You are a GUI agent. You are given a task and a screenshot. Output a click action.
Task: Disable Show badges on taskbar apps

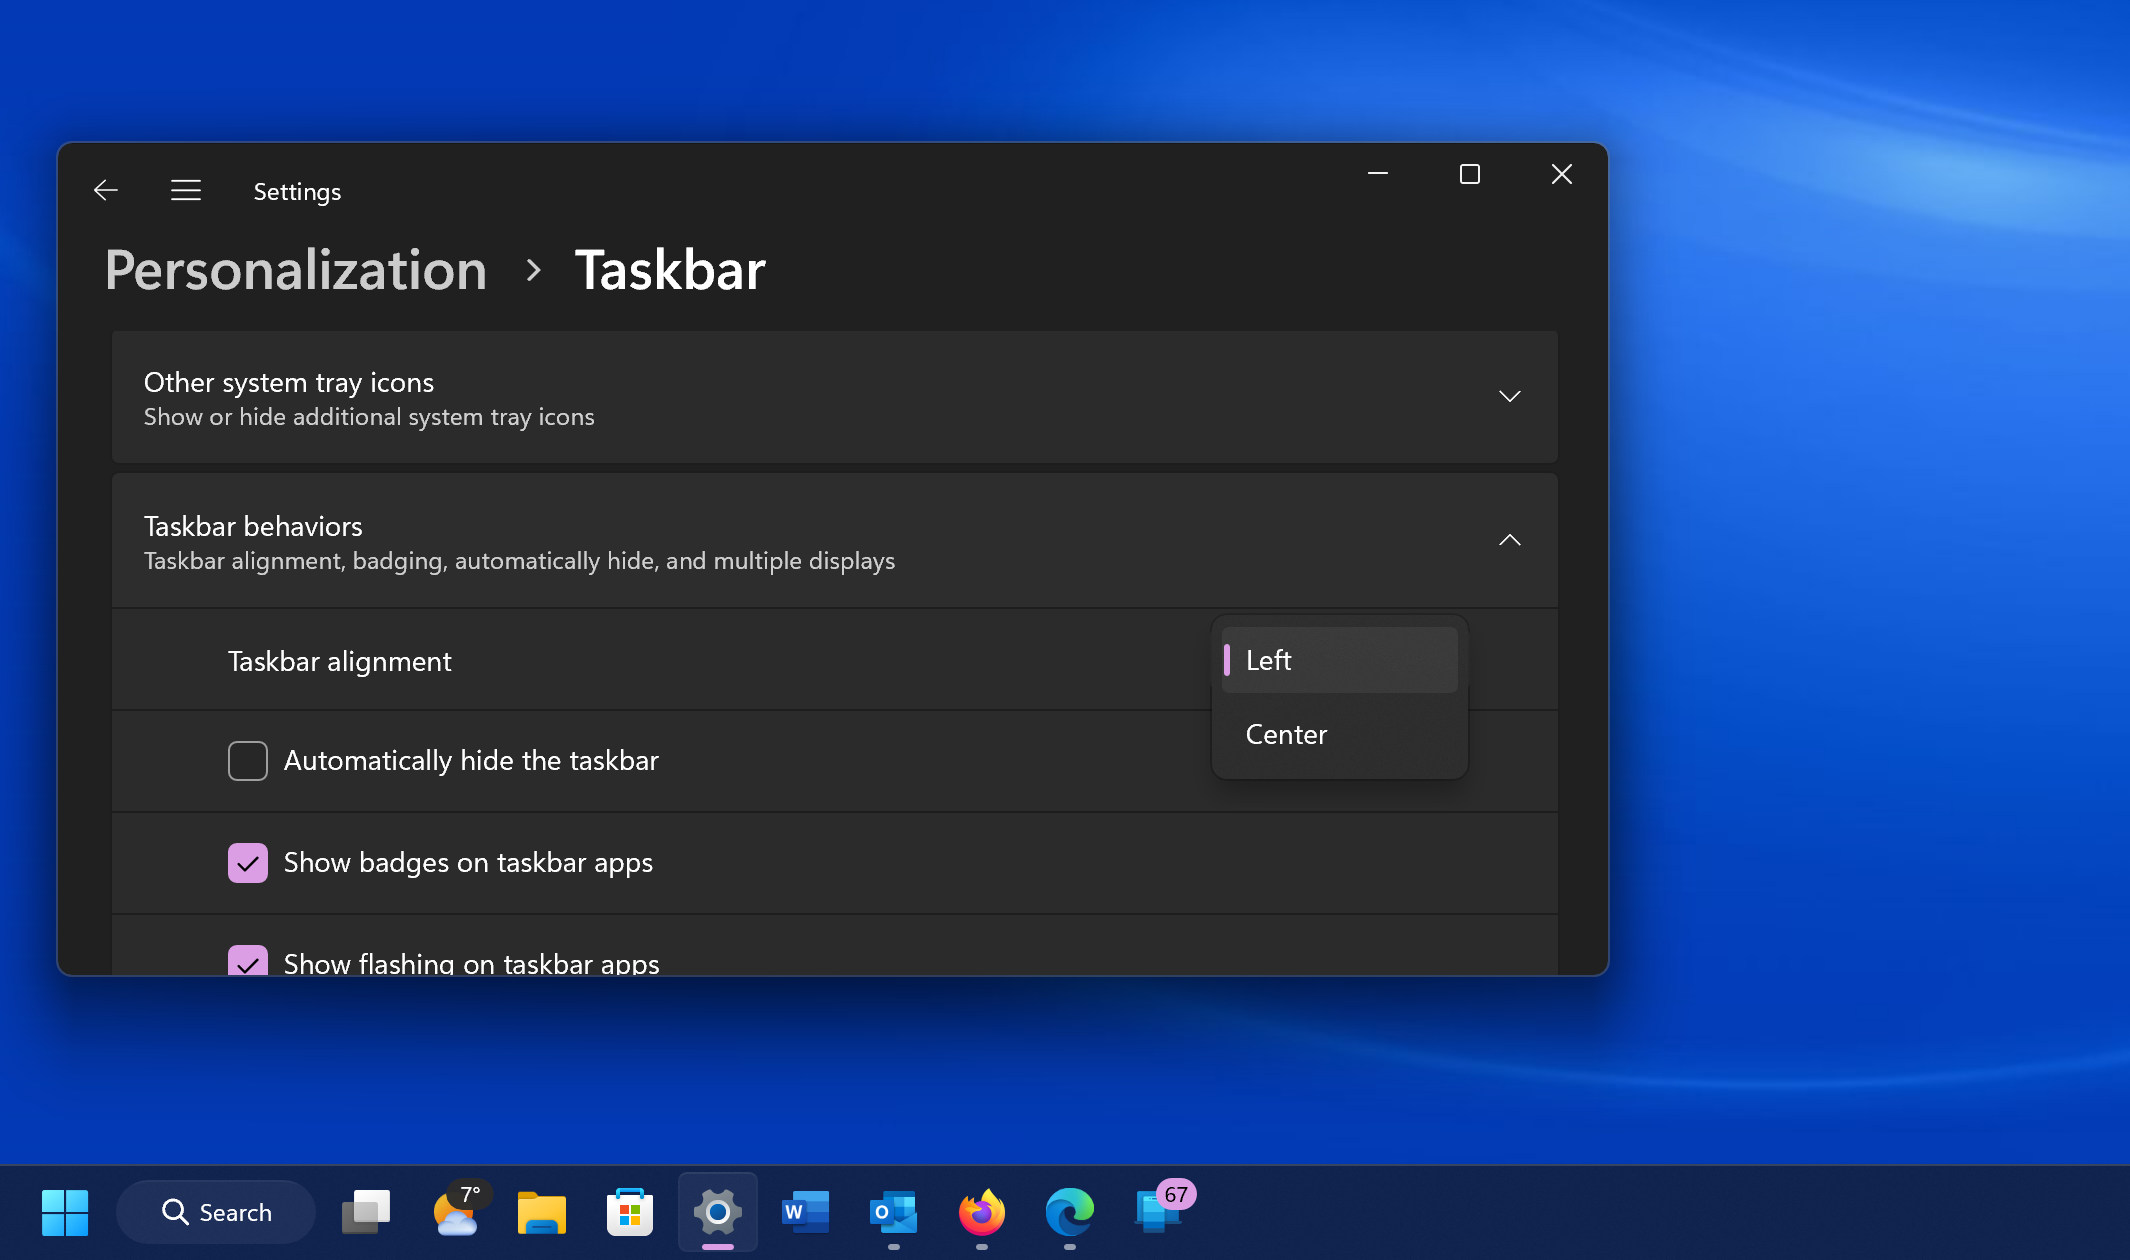(x=247, y=862)
